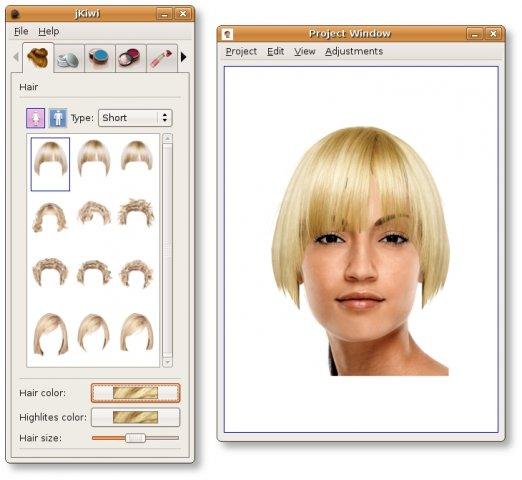Click the jKiwi window title icon

(15, 14)
